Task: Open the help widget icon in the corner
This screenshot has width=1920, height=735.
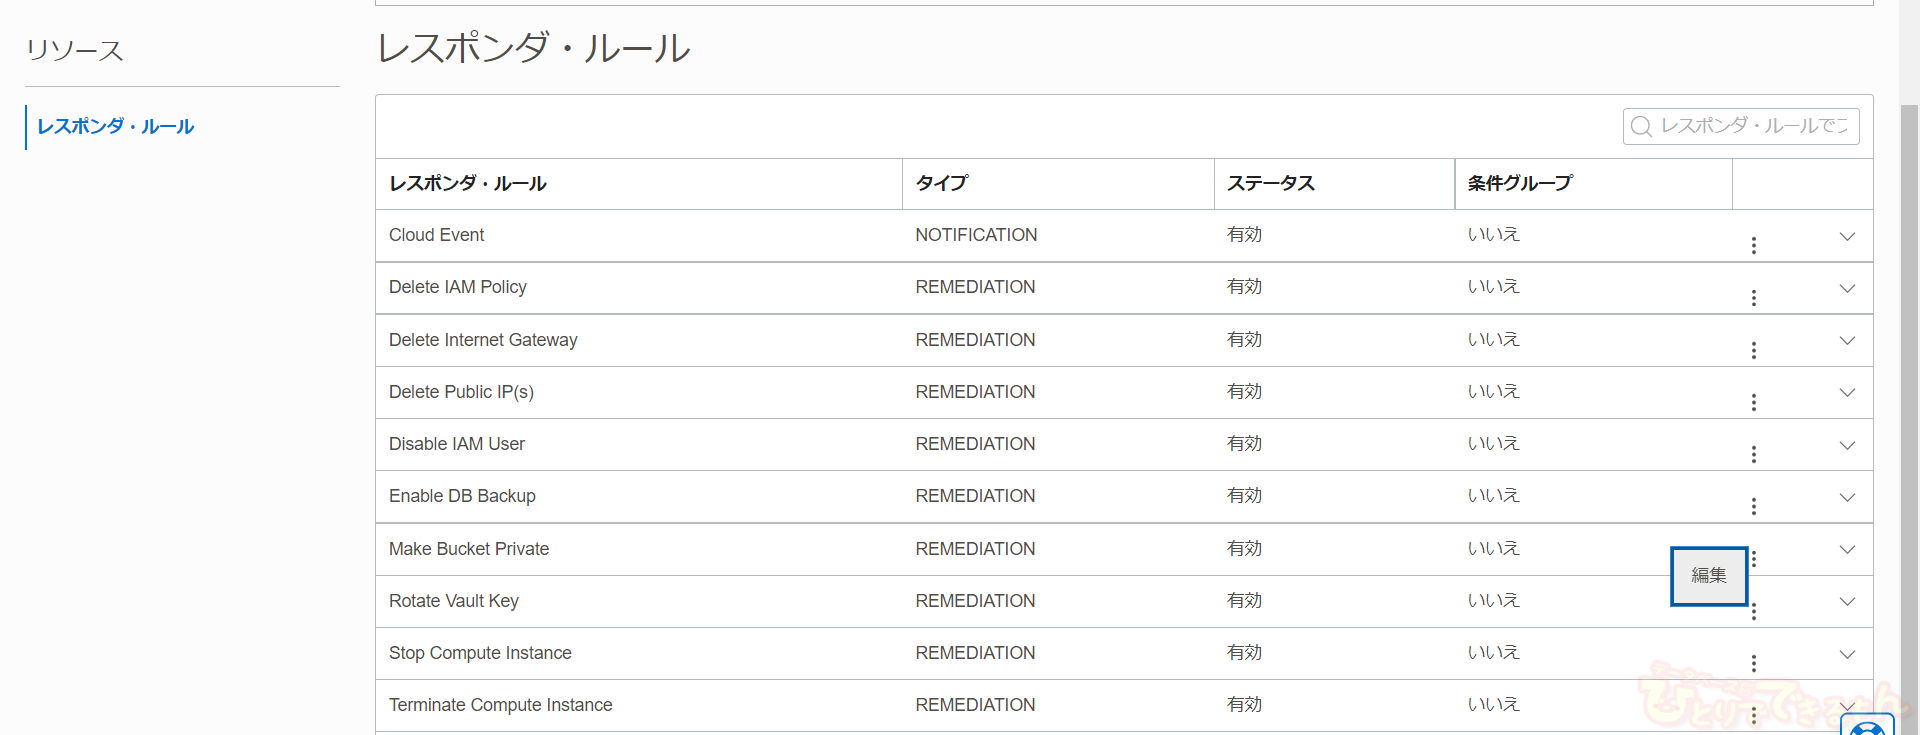Action: 1867,727
